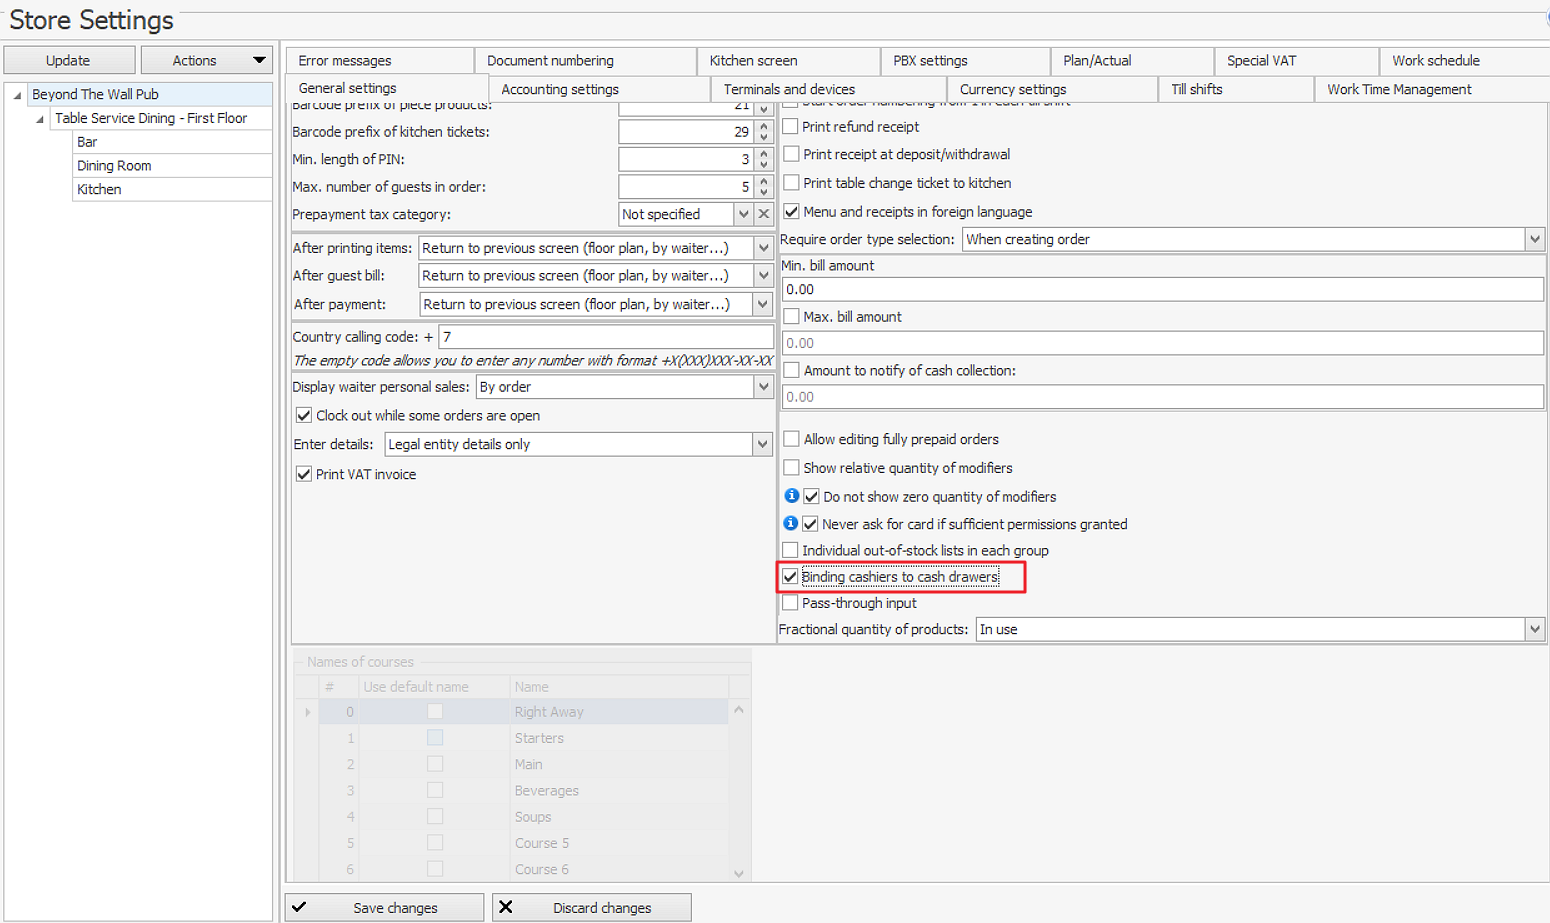Image resolution: width=1550 pixels, height=923 pixels.
Task: Click Save changes button
Action: pyautogui.click(x=385, y=908)
